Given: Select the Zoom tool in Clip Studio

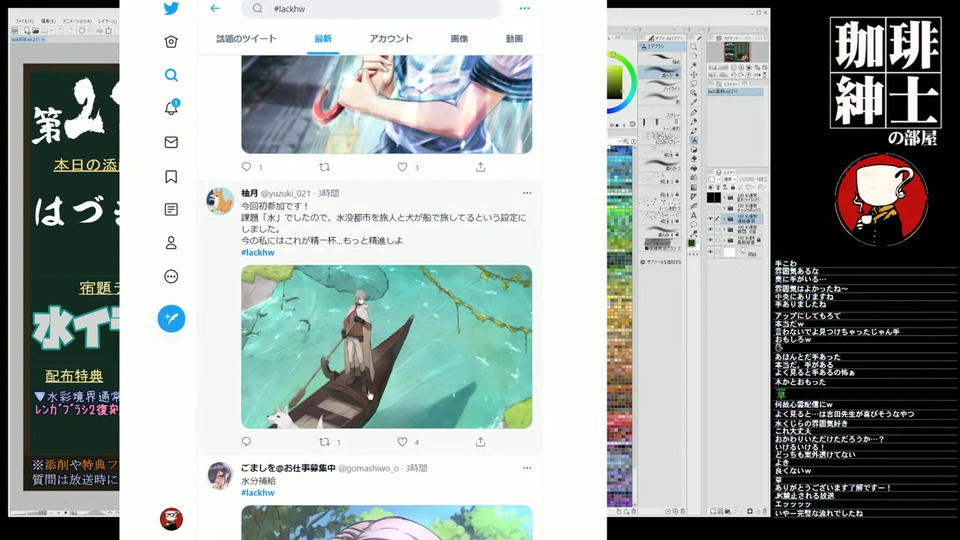Looking at the screenshot, I should pos(694,47).
